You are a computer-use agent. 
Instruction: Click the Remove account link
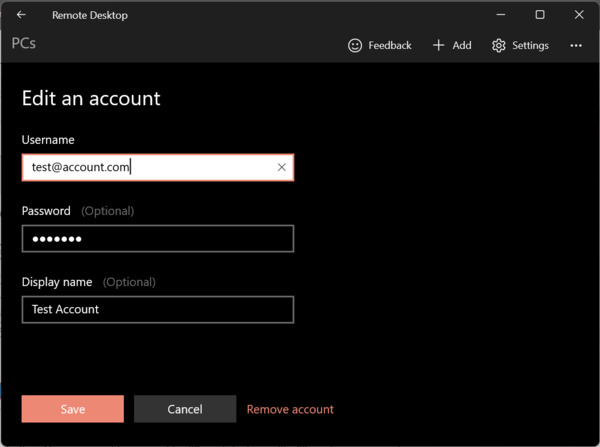click(x=290, y=409)
